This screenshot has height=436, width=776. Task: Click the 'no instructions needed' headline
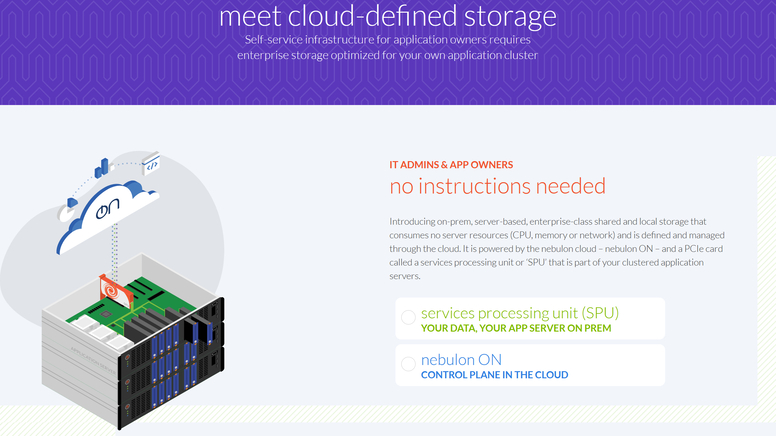click(497, 187)
